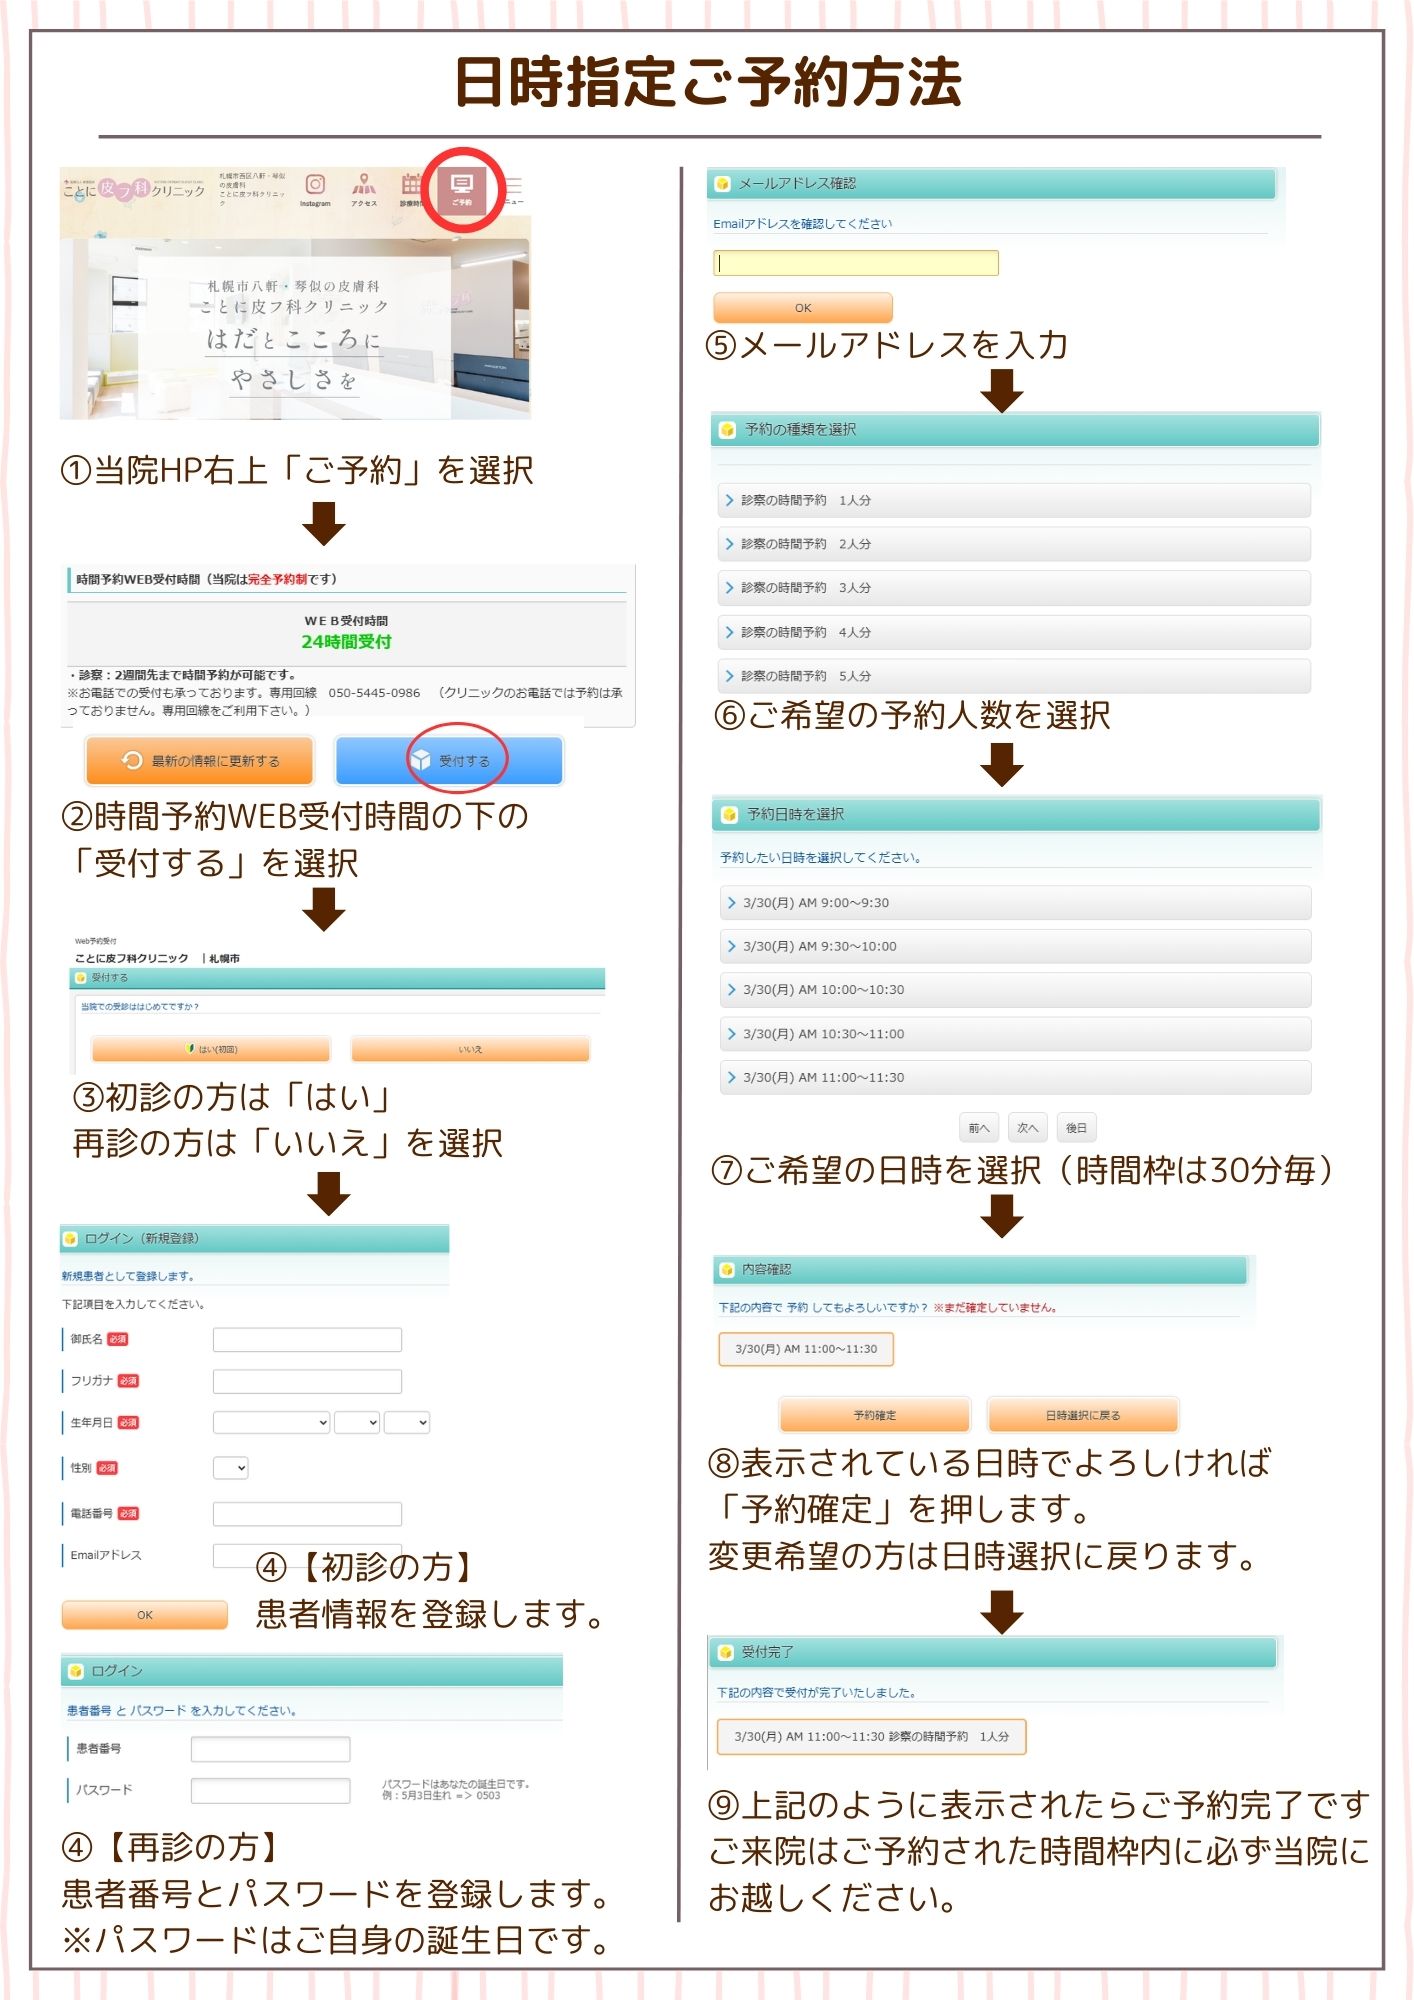The width and height of the screenshot is (1414, 2000).
Task: Click the 後日 pagination button
Action: tap(1076, 1128)
